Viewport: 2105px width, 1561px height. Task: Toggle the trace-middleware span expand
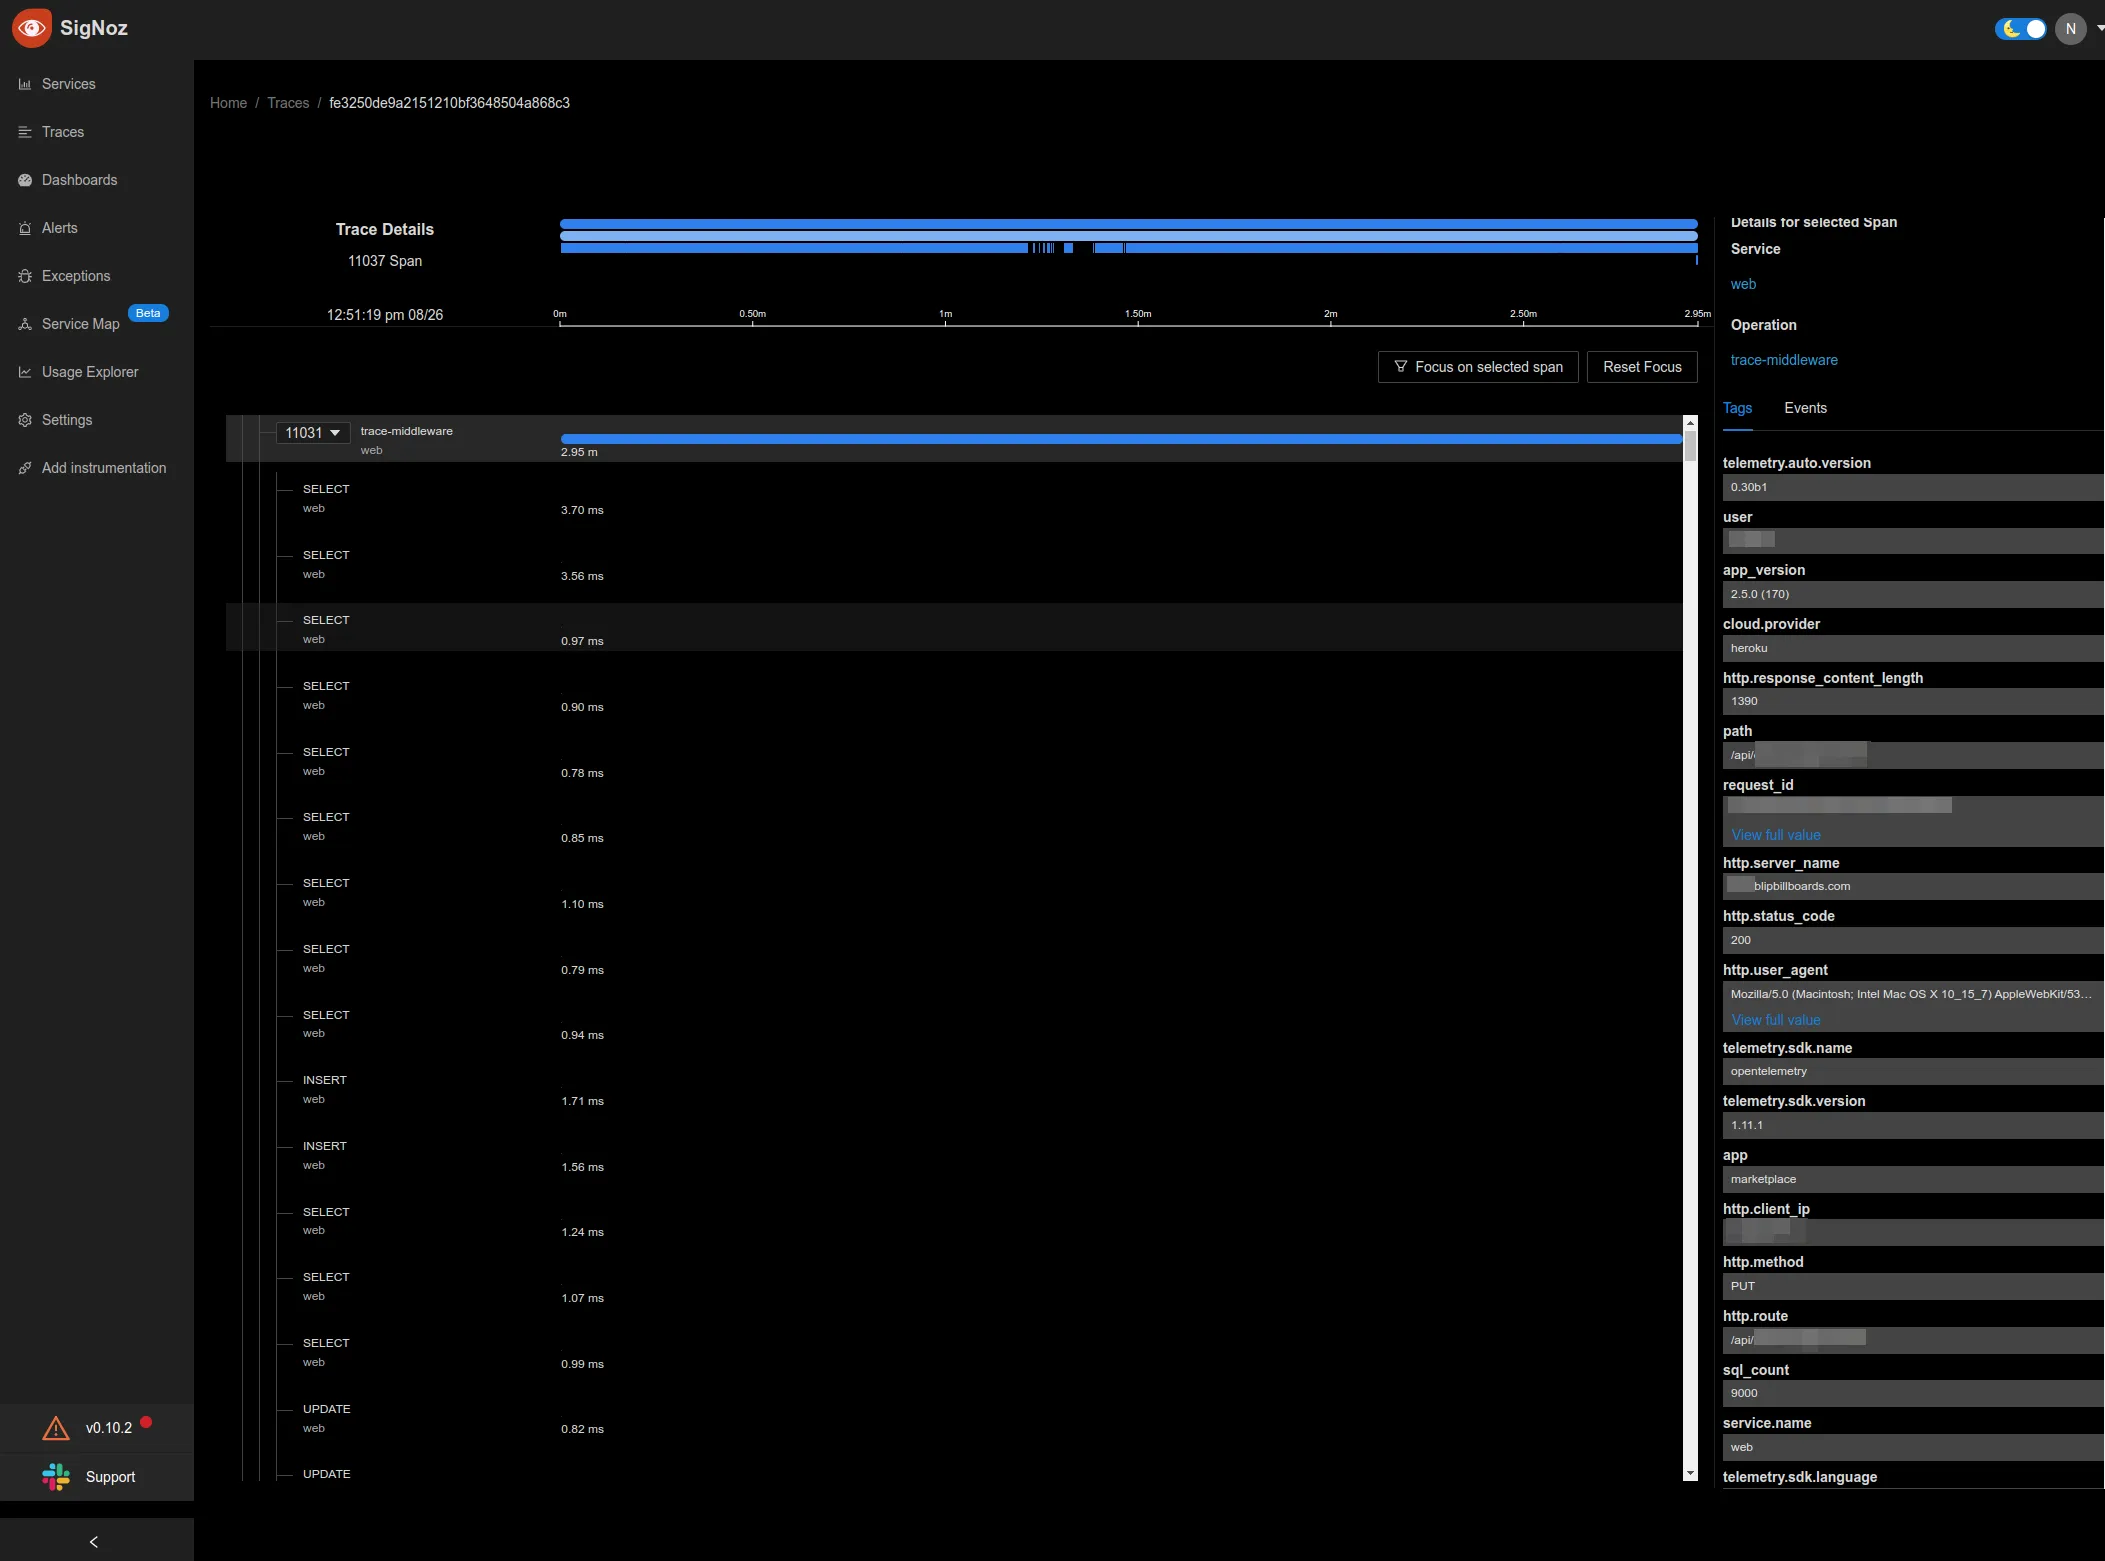pyautogui.click(x=336, y=431)
